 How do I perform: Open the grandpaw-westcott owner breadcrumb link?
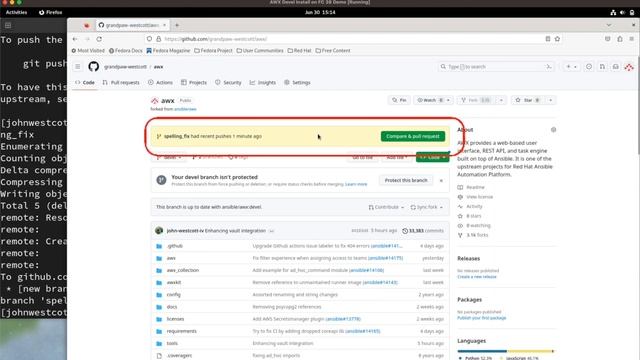[125, 67]
